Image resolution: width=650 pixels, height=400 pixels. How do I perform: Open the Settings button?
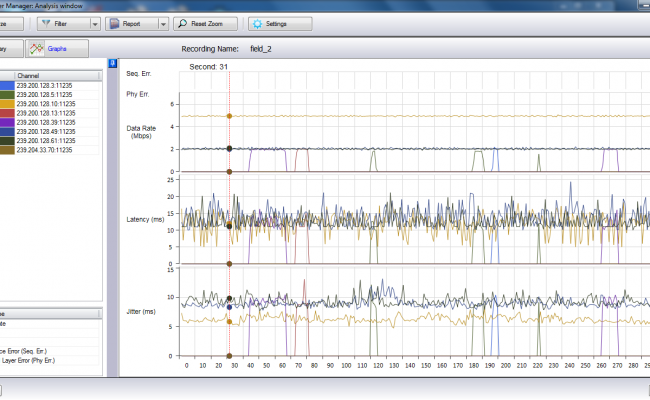point(280,24)
